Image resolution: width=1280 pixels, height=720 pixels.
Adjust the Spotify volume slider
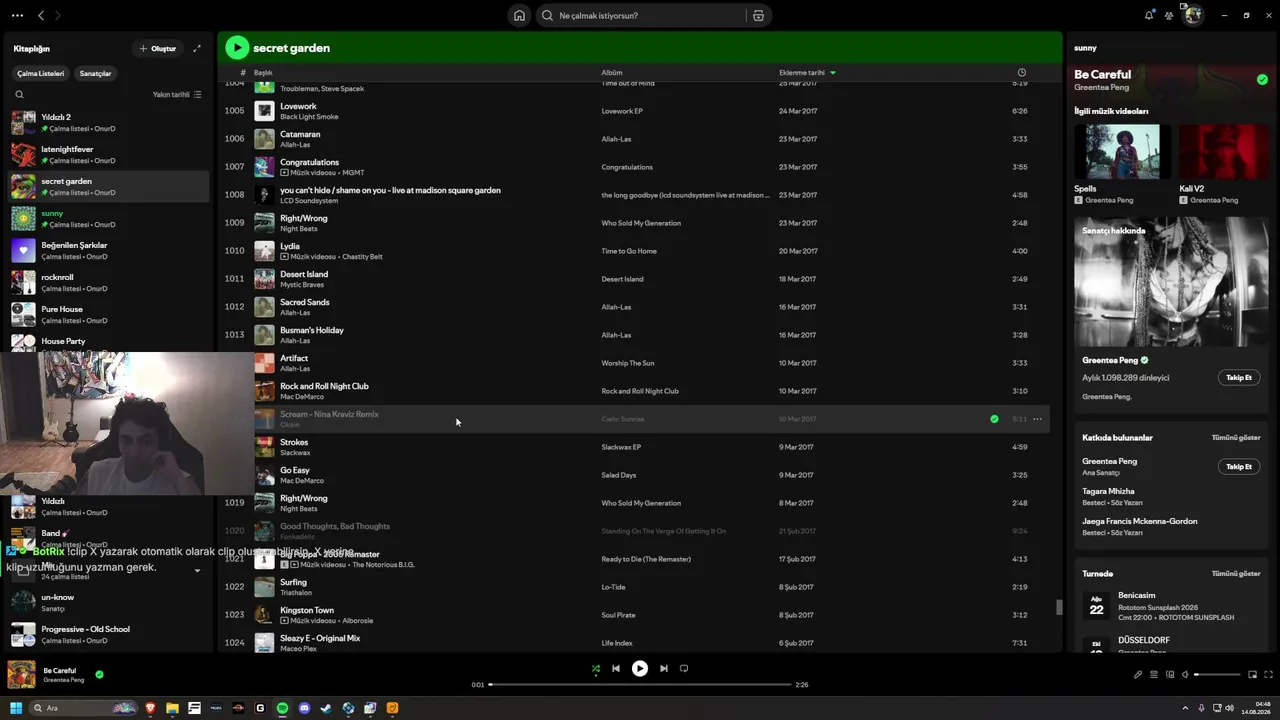[1217, 675]
